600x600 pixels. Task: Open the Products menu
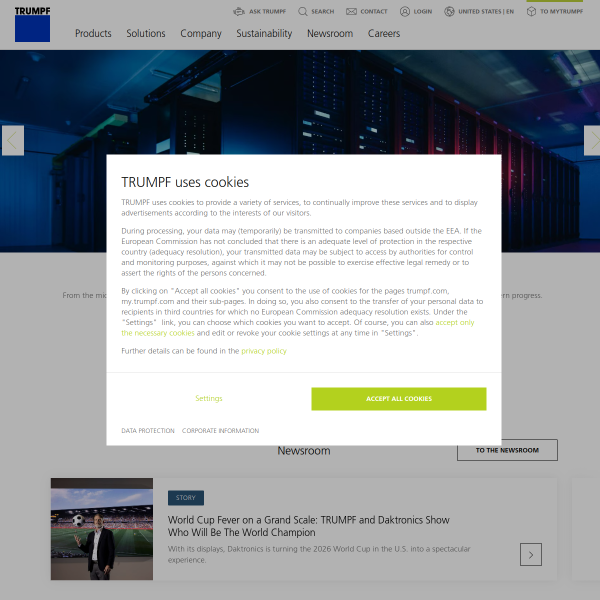pyautogui.click(x=93, y=33)
